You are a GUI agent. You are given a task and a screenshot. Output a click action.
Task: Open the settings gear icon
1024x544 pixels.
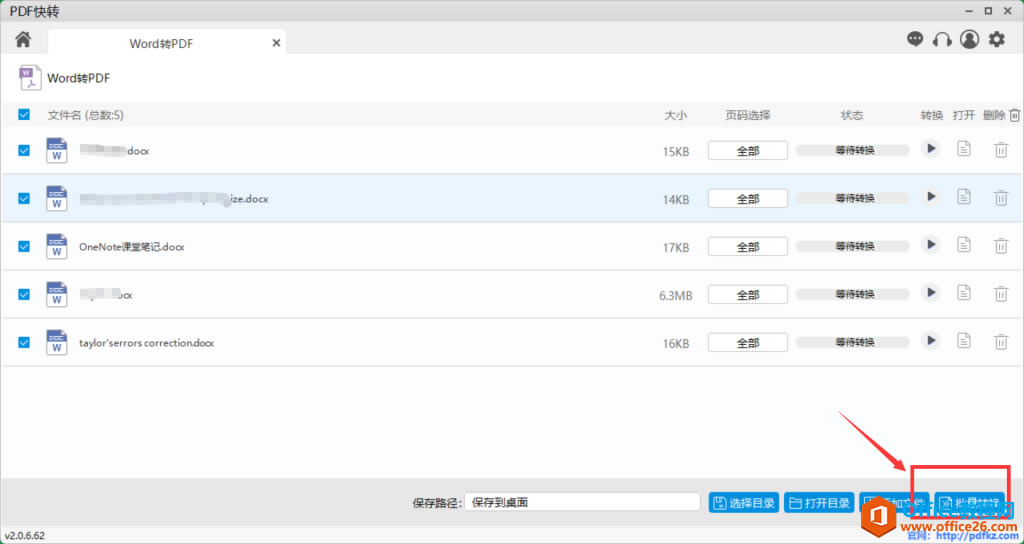click(997, 39)
